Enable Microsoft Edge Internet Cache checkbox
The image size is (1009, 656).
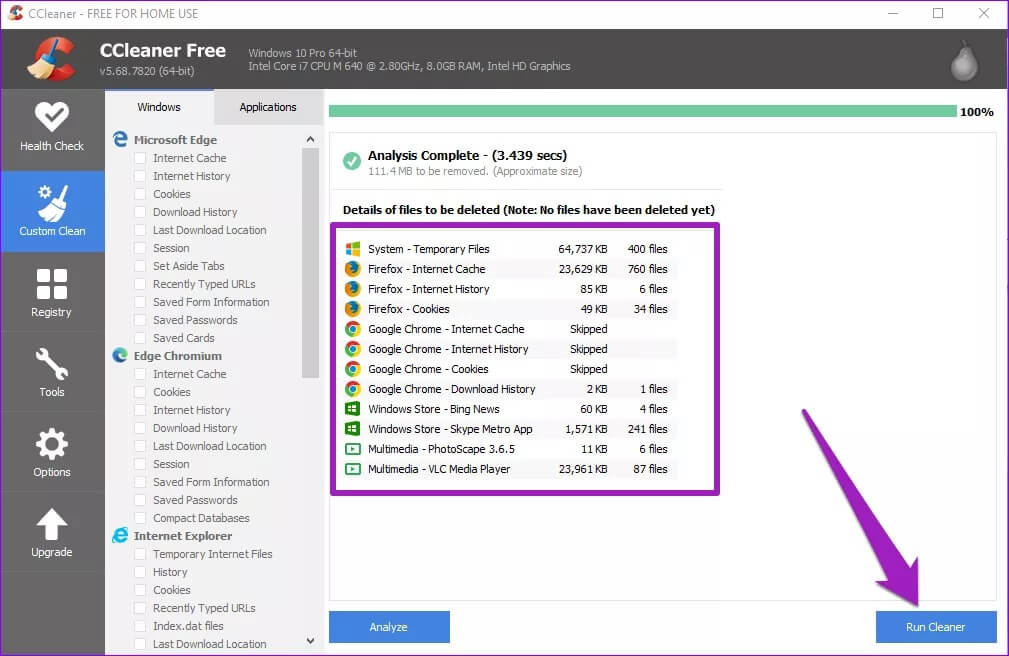(140, 158)
